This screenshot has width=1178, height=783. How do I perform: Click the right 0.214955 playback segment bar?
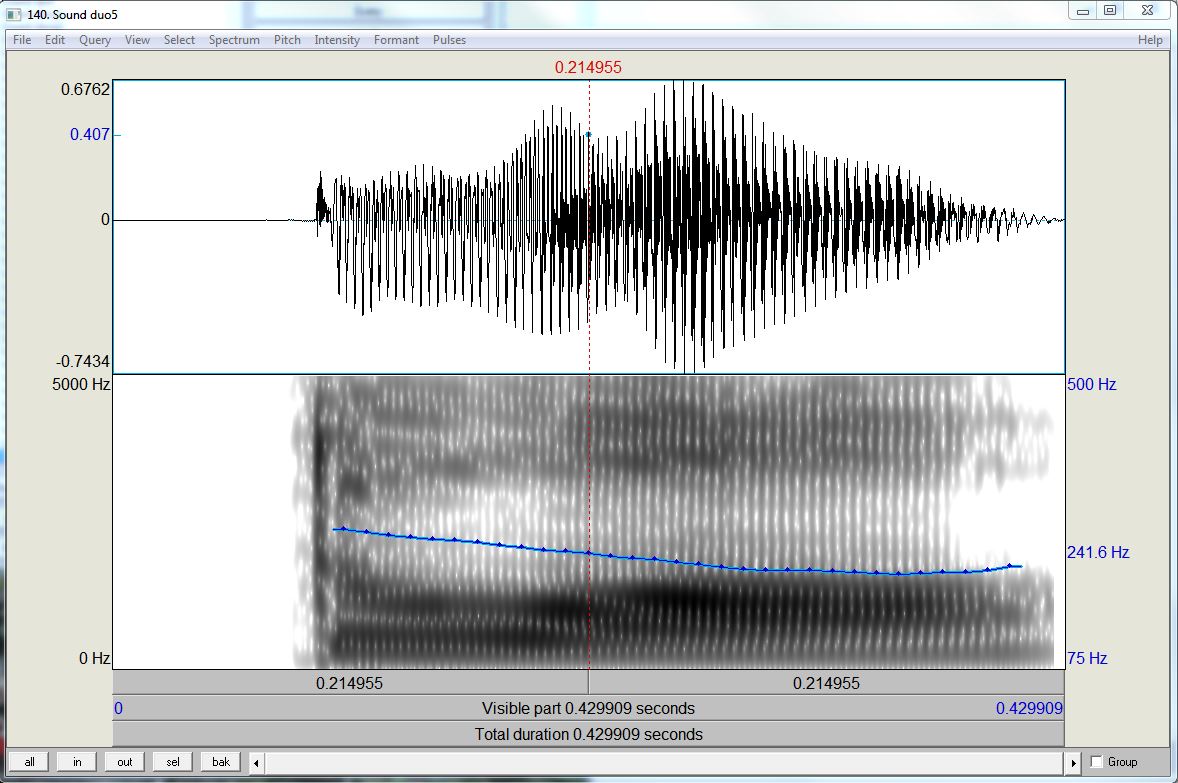tap(826, 683)
